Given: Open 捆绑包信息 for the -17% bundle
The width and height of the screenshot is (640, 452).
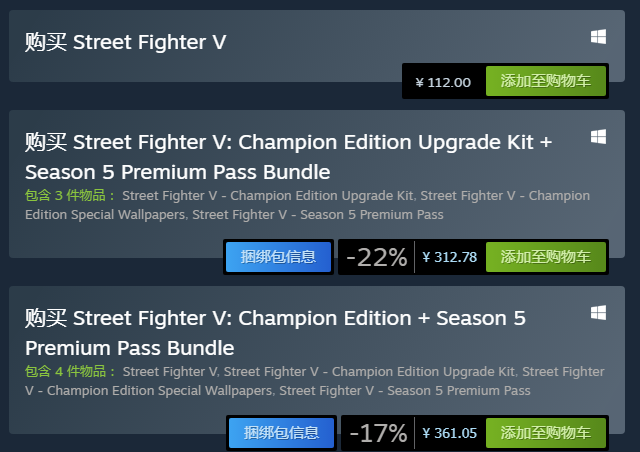Looking at the screenshot, I should pyautogui.click(x=281, y=433).
